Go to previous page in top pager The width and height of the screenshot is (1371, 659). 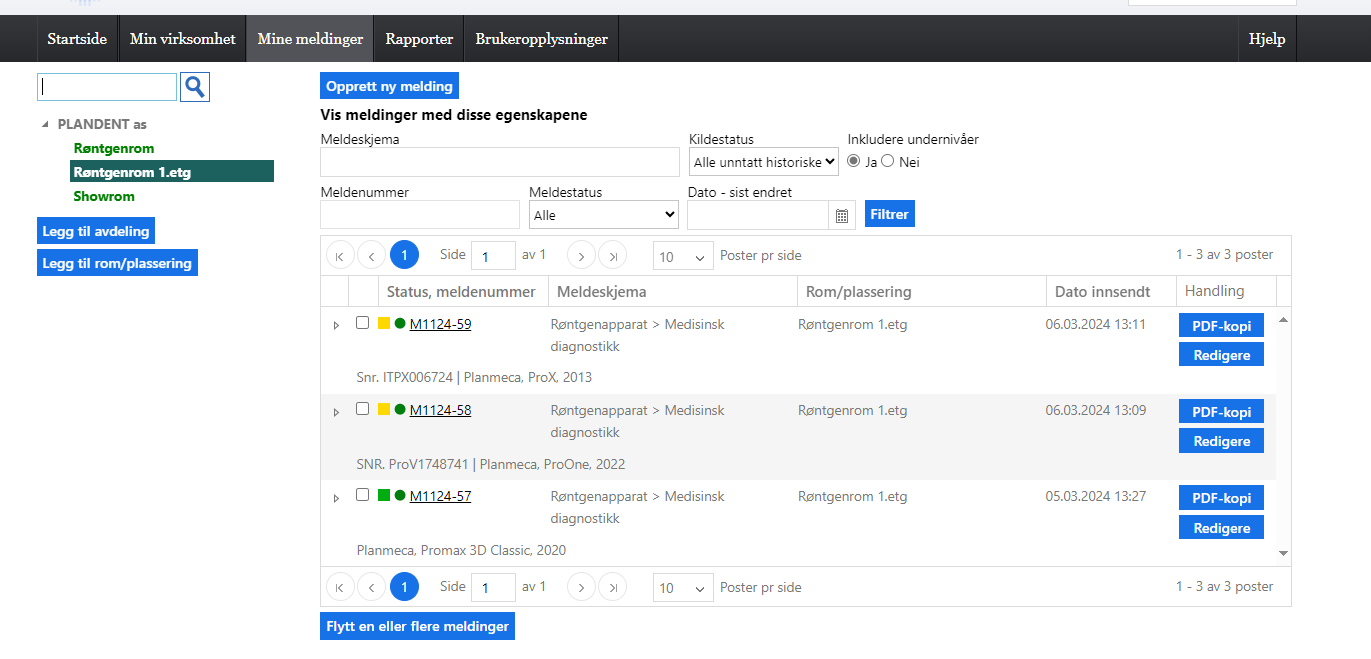click(x=372, y=256)
